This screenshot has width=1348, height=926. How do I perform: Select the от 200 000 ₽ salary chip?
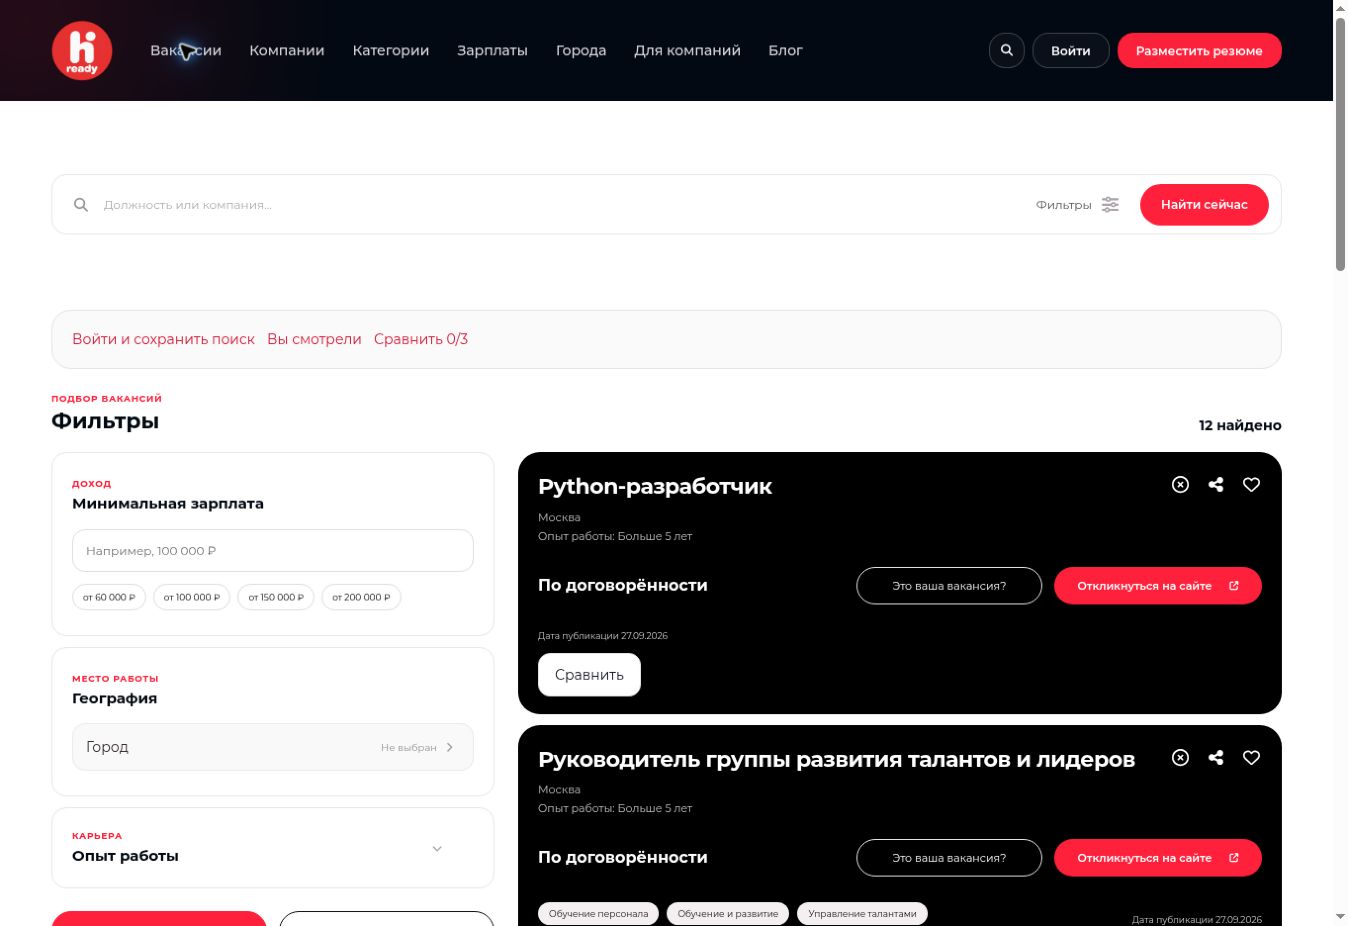(361, 597)
